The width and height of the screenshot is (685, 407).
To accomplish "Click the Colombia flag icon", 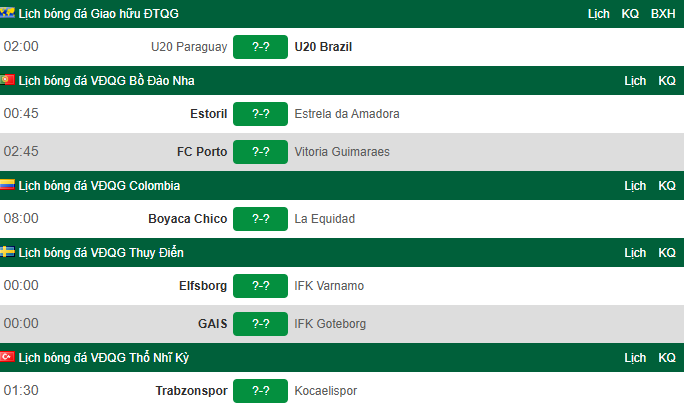I will 7,185.
